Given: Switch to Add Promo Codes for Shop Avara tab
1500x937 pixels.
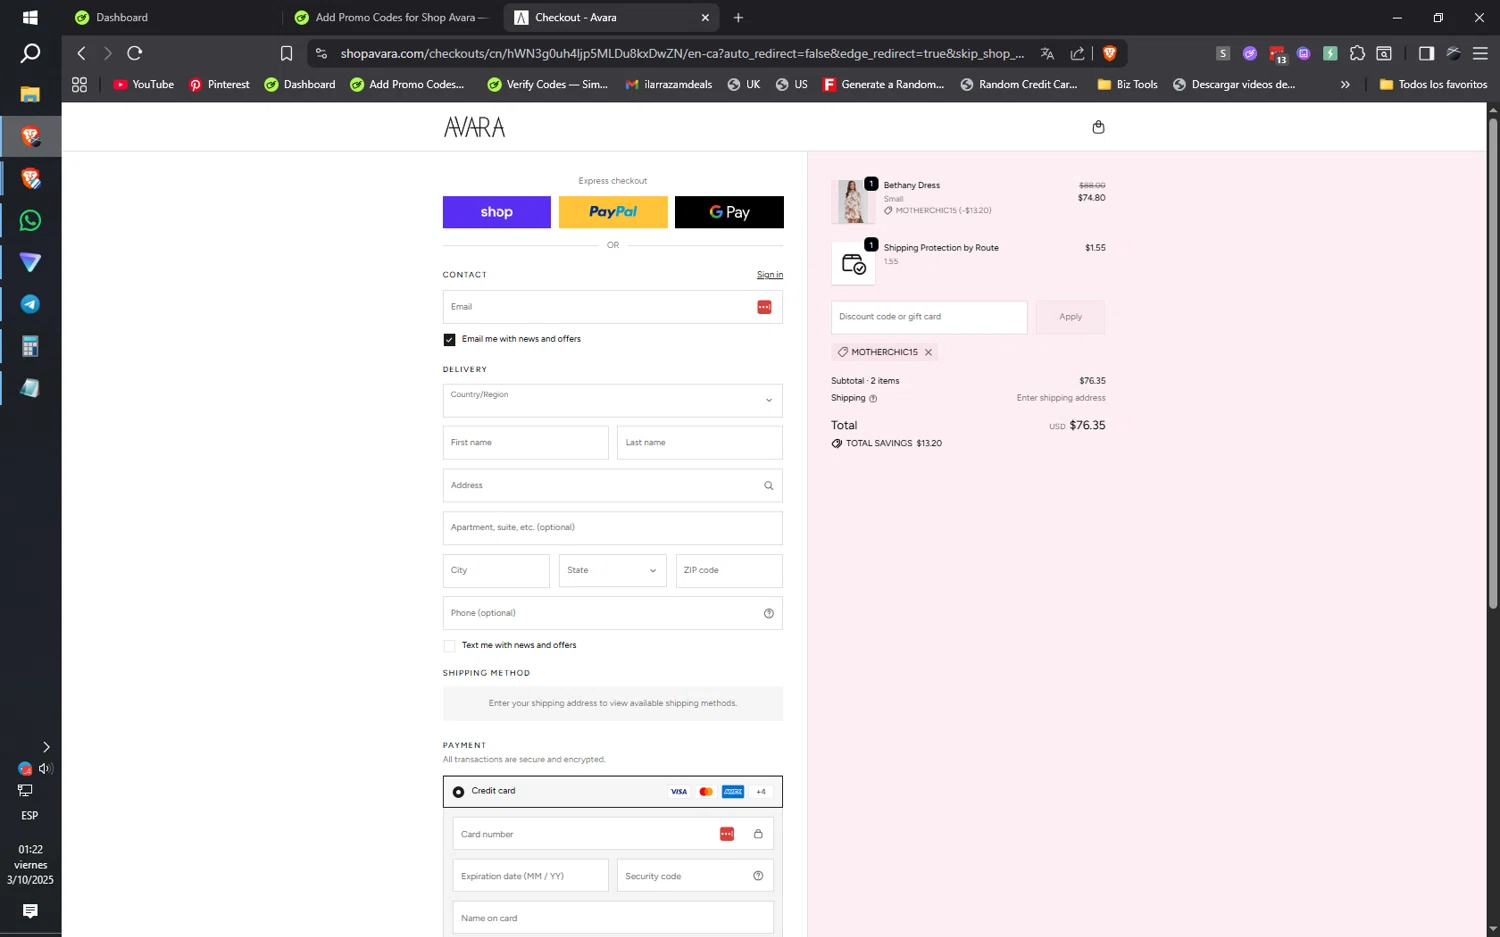Looking at the screenshot, I should [x=393, y=17].
